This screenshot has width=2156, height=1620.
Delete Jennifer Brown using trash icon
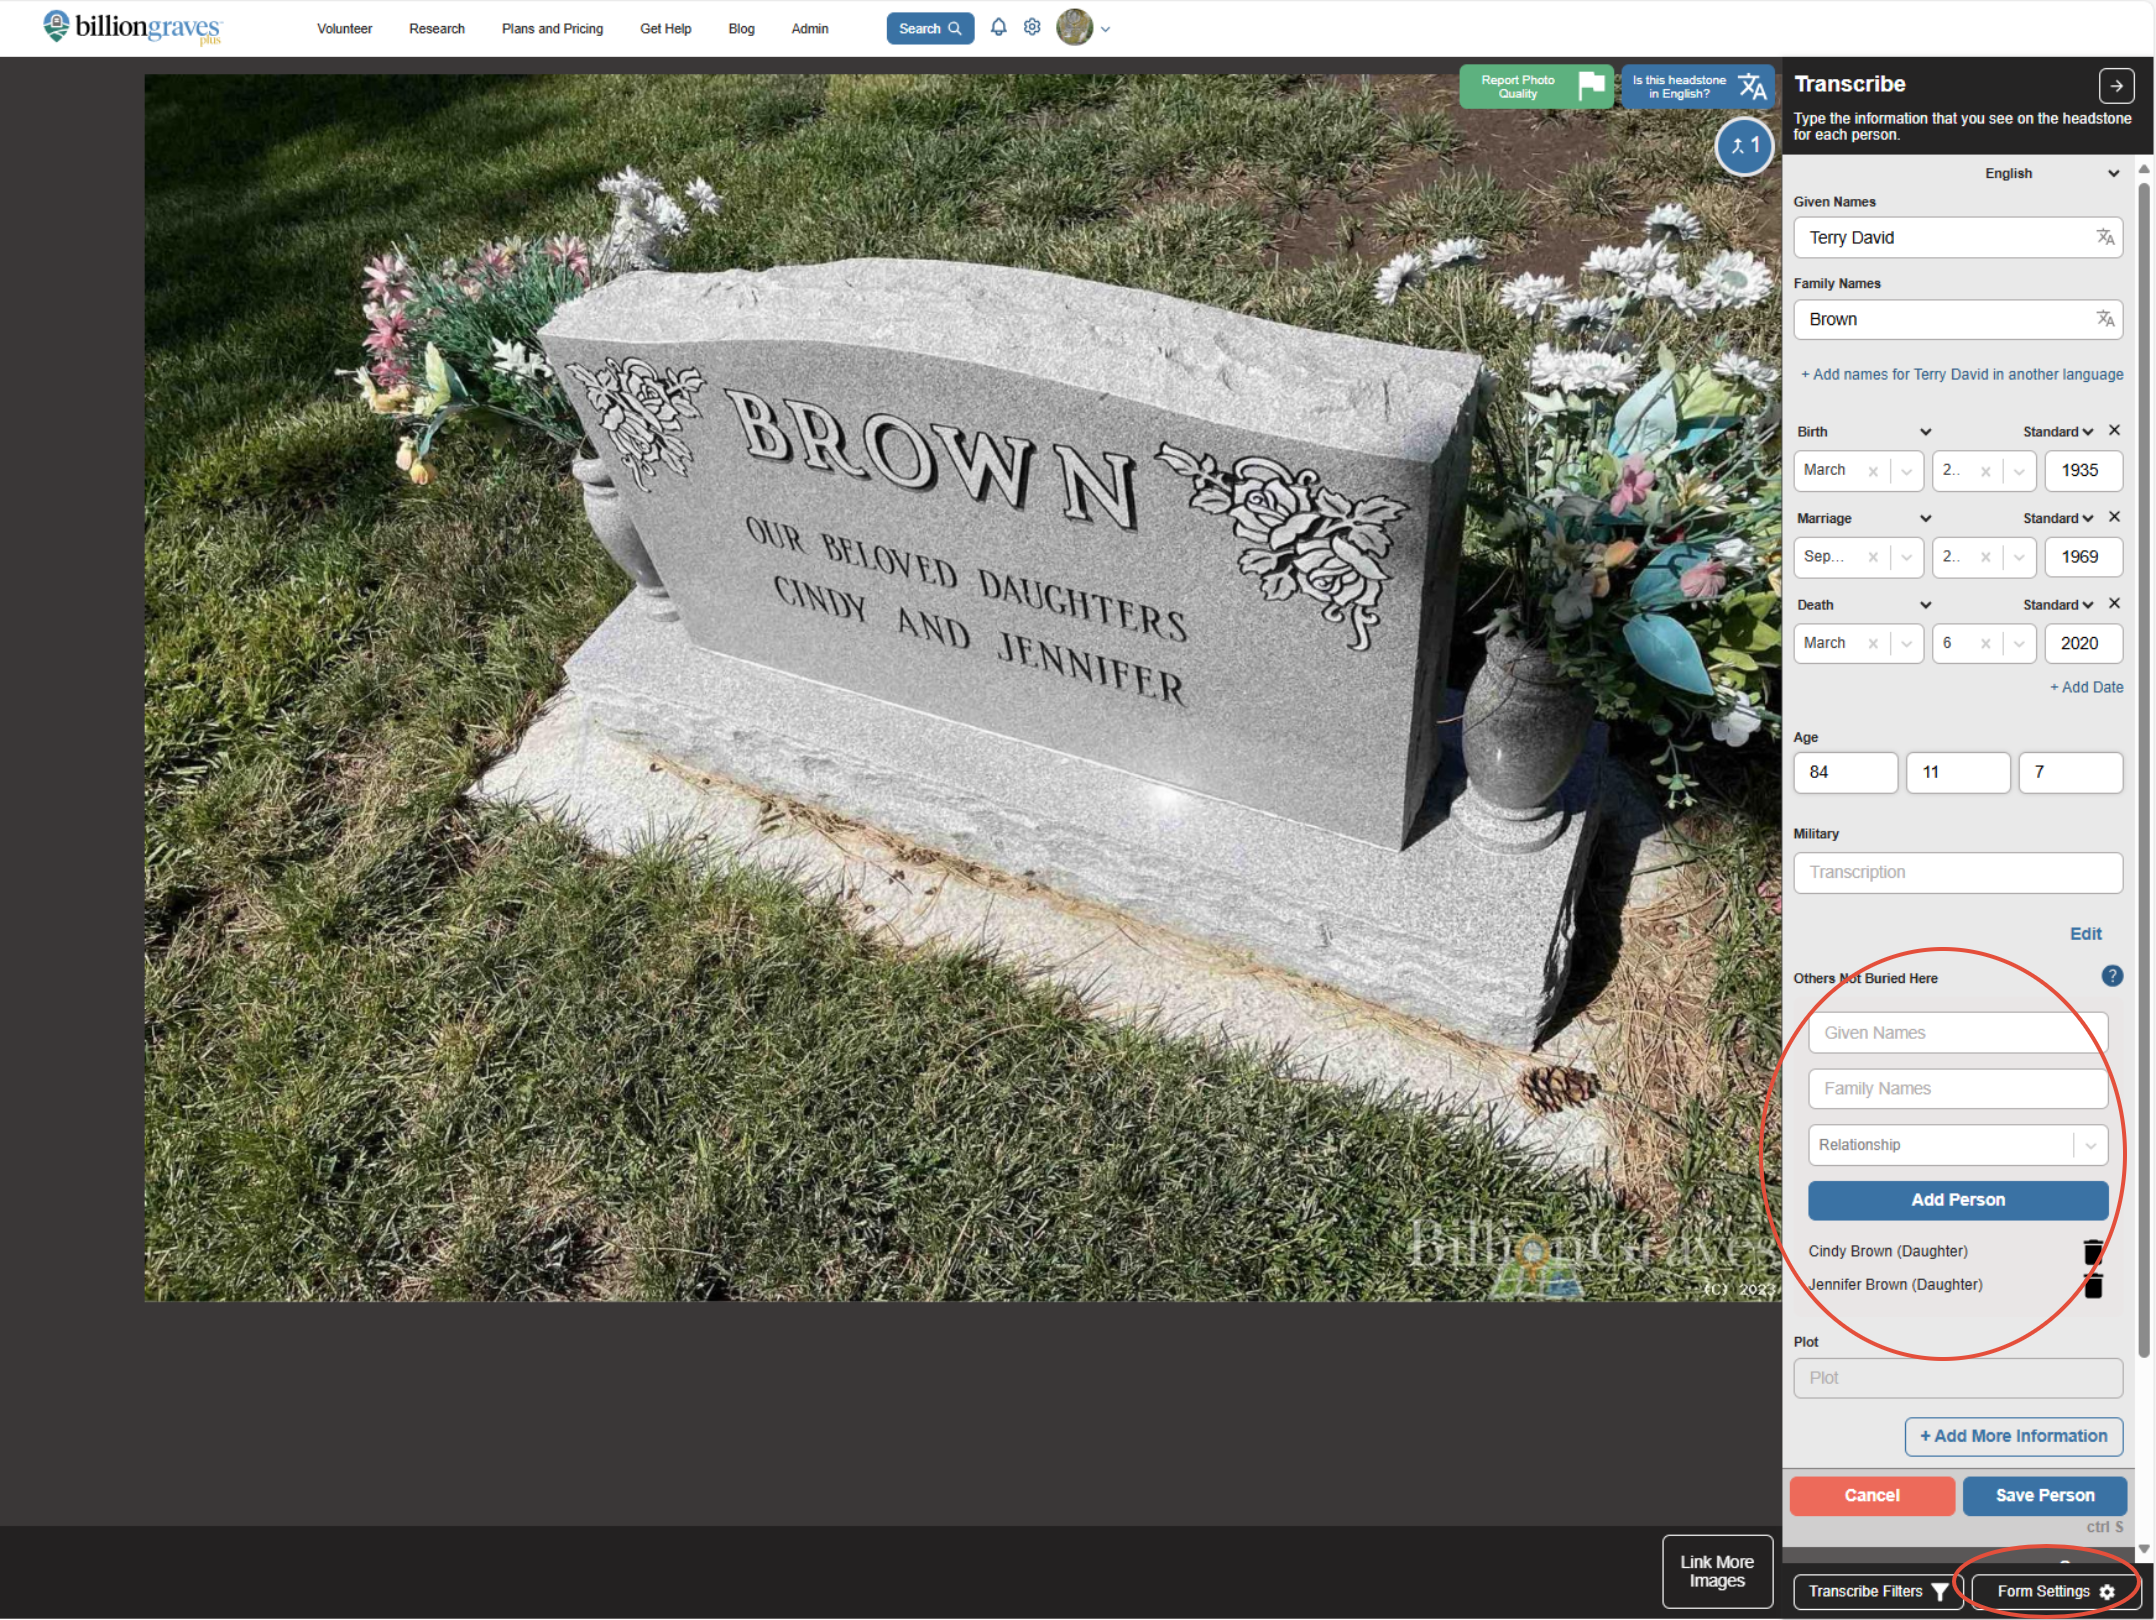tap(2092, 1286)
